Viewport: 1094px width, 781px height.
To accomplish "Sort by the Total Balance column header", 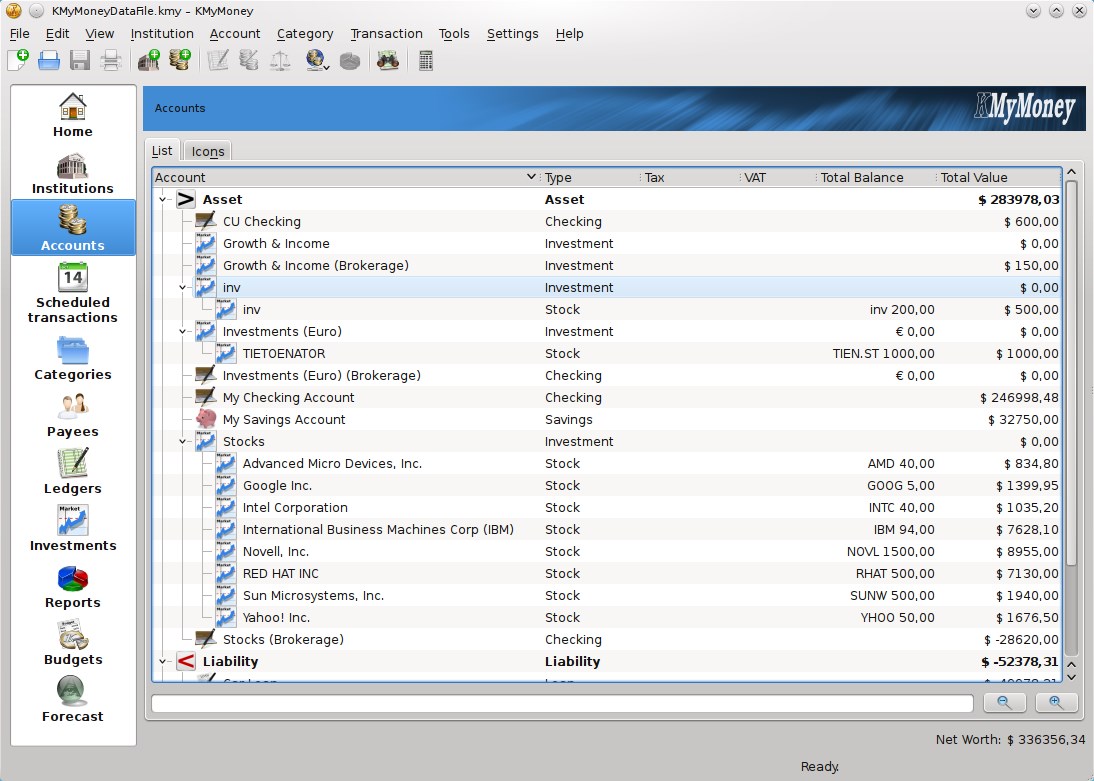I will pyautogui.click(x=876, y=177).
